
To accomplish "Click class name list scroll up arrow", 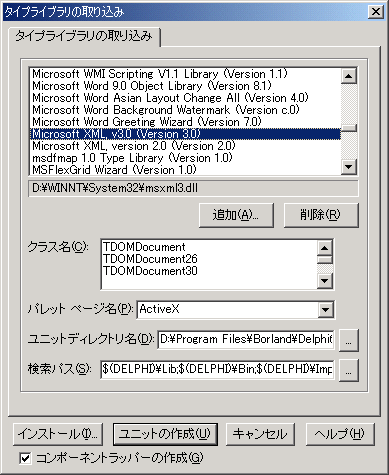I will (325, 248).
